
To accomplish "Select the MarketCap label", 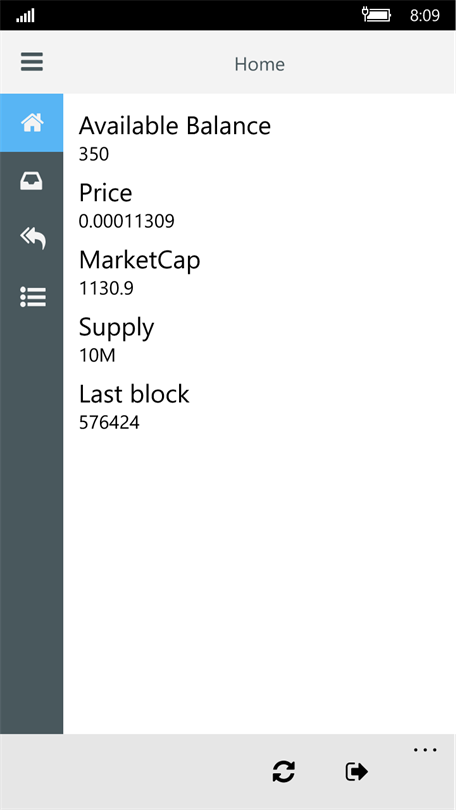I will (139, 260).
